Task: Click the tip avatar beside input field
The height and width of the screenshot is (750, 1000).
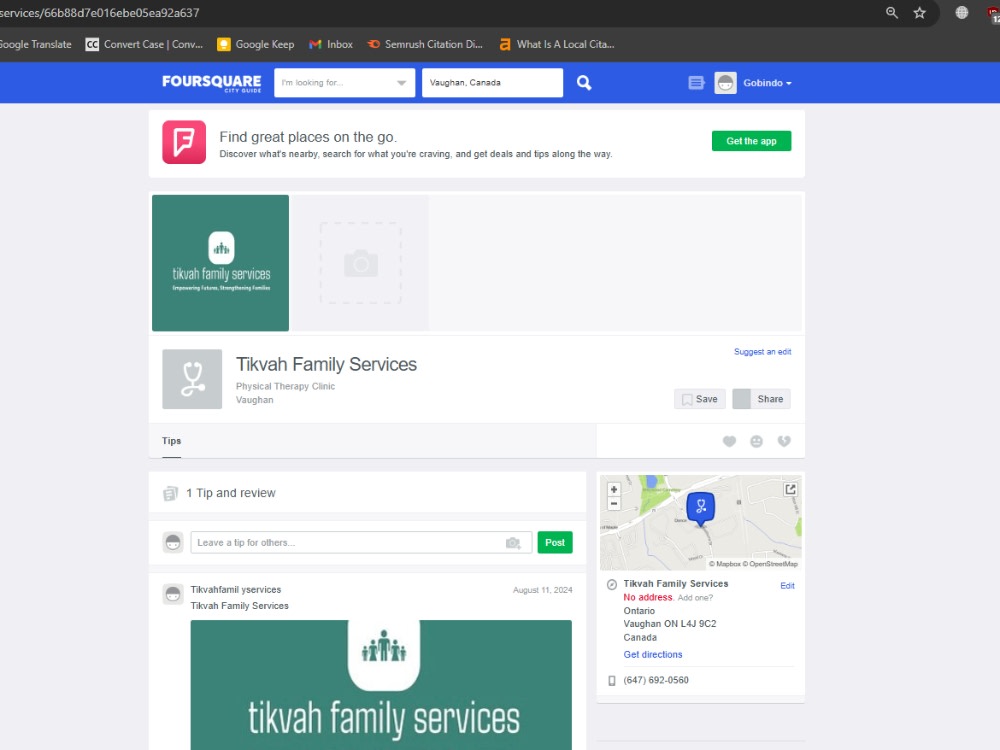Action: click(173, 542)
